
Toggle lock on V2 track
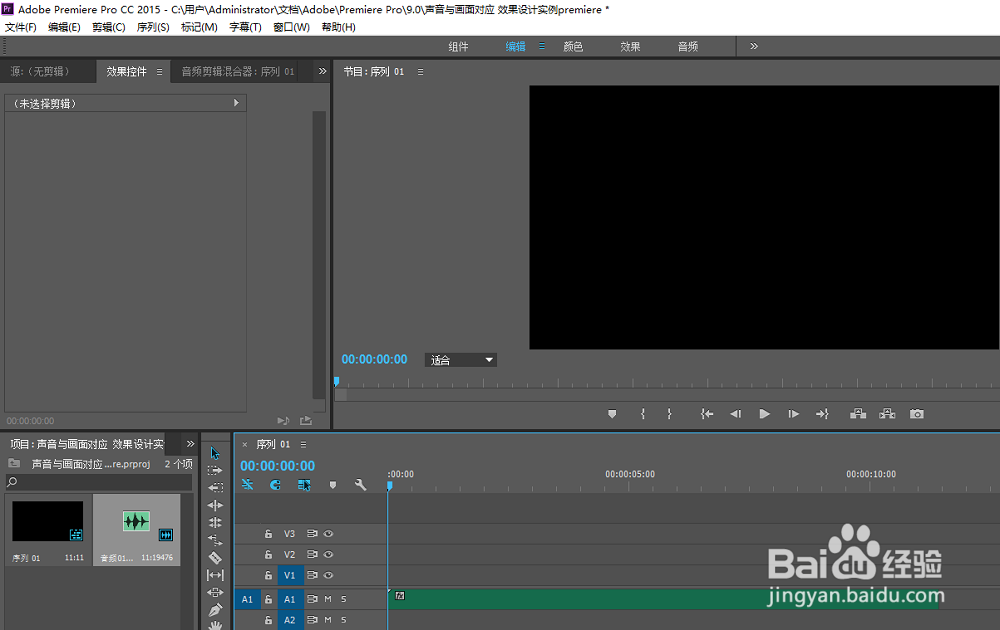[268, 554]
